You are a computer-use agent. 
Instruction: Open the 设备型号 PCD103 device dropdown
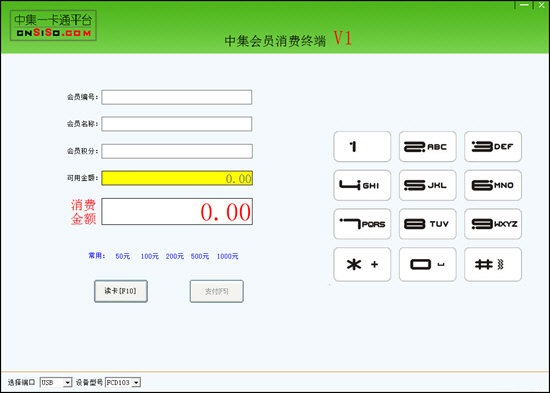[123, 382]
